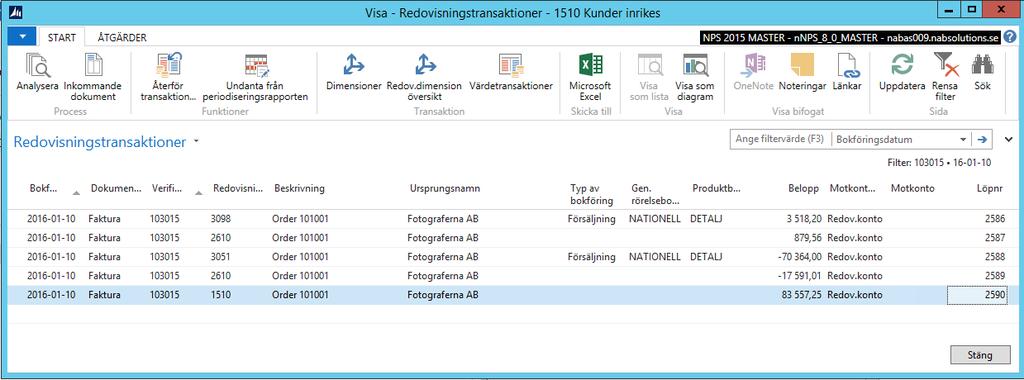Screen dimensions: 1024x380
Task: Apply filter with the arrow button
Action: point(982,140)
